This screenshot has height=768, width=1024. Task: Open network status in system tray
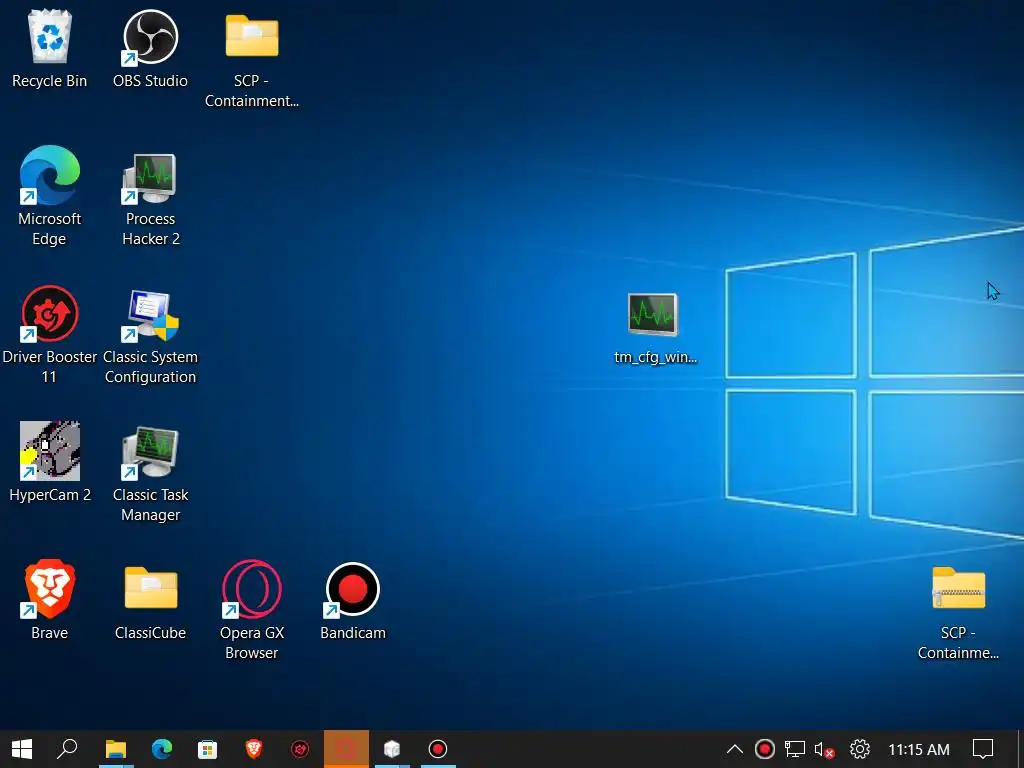click(794, 749)
